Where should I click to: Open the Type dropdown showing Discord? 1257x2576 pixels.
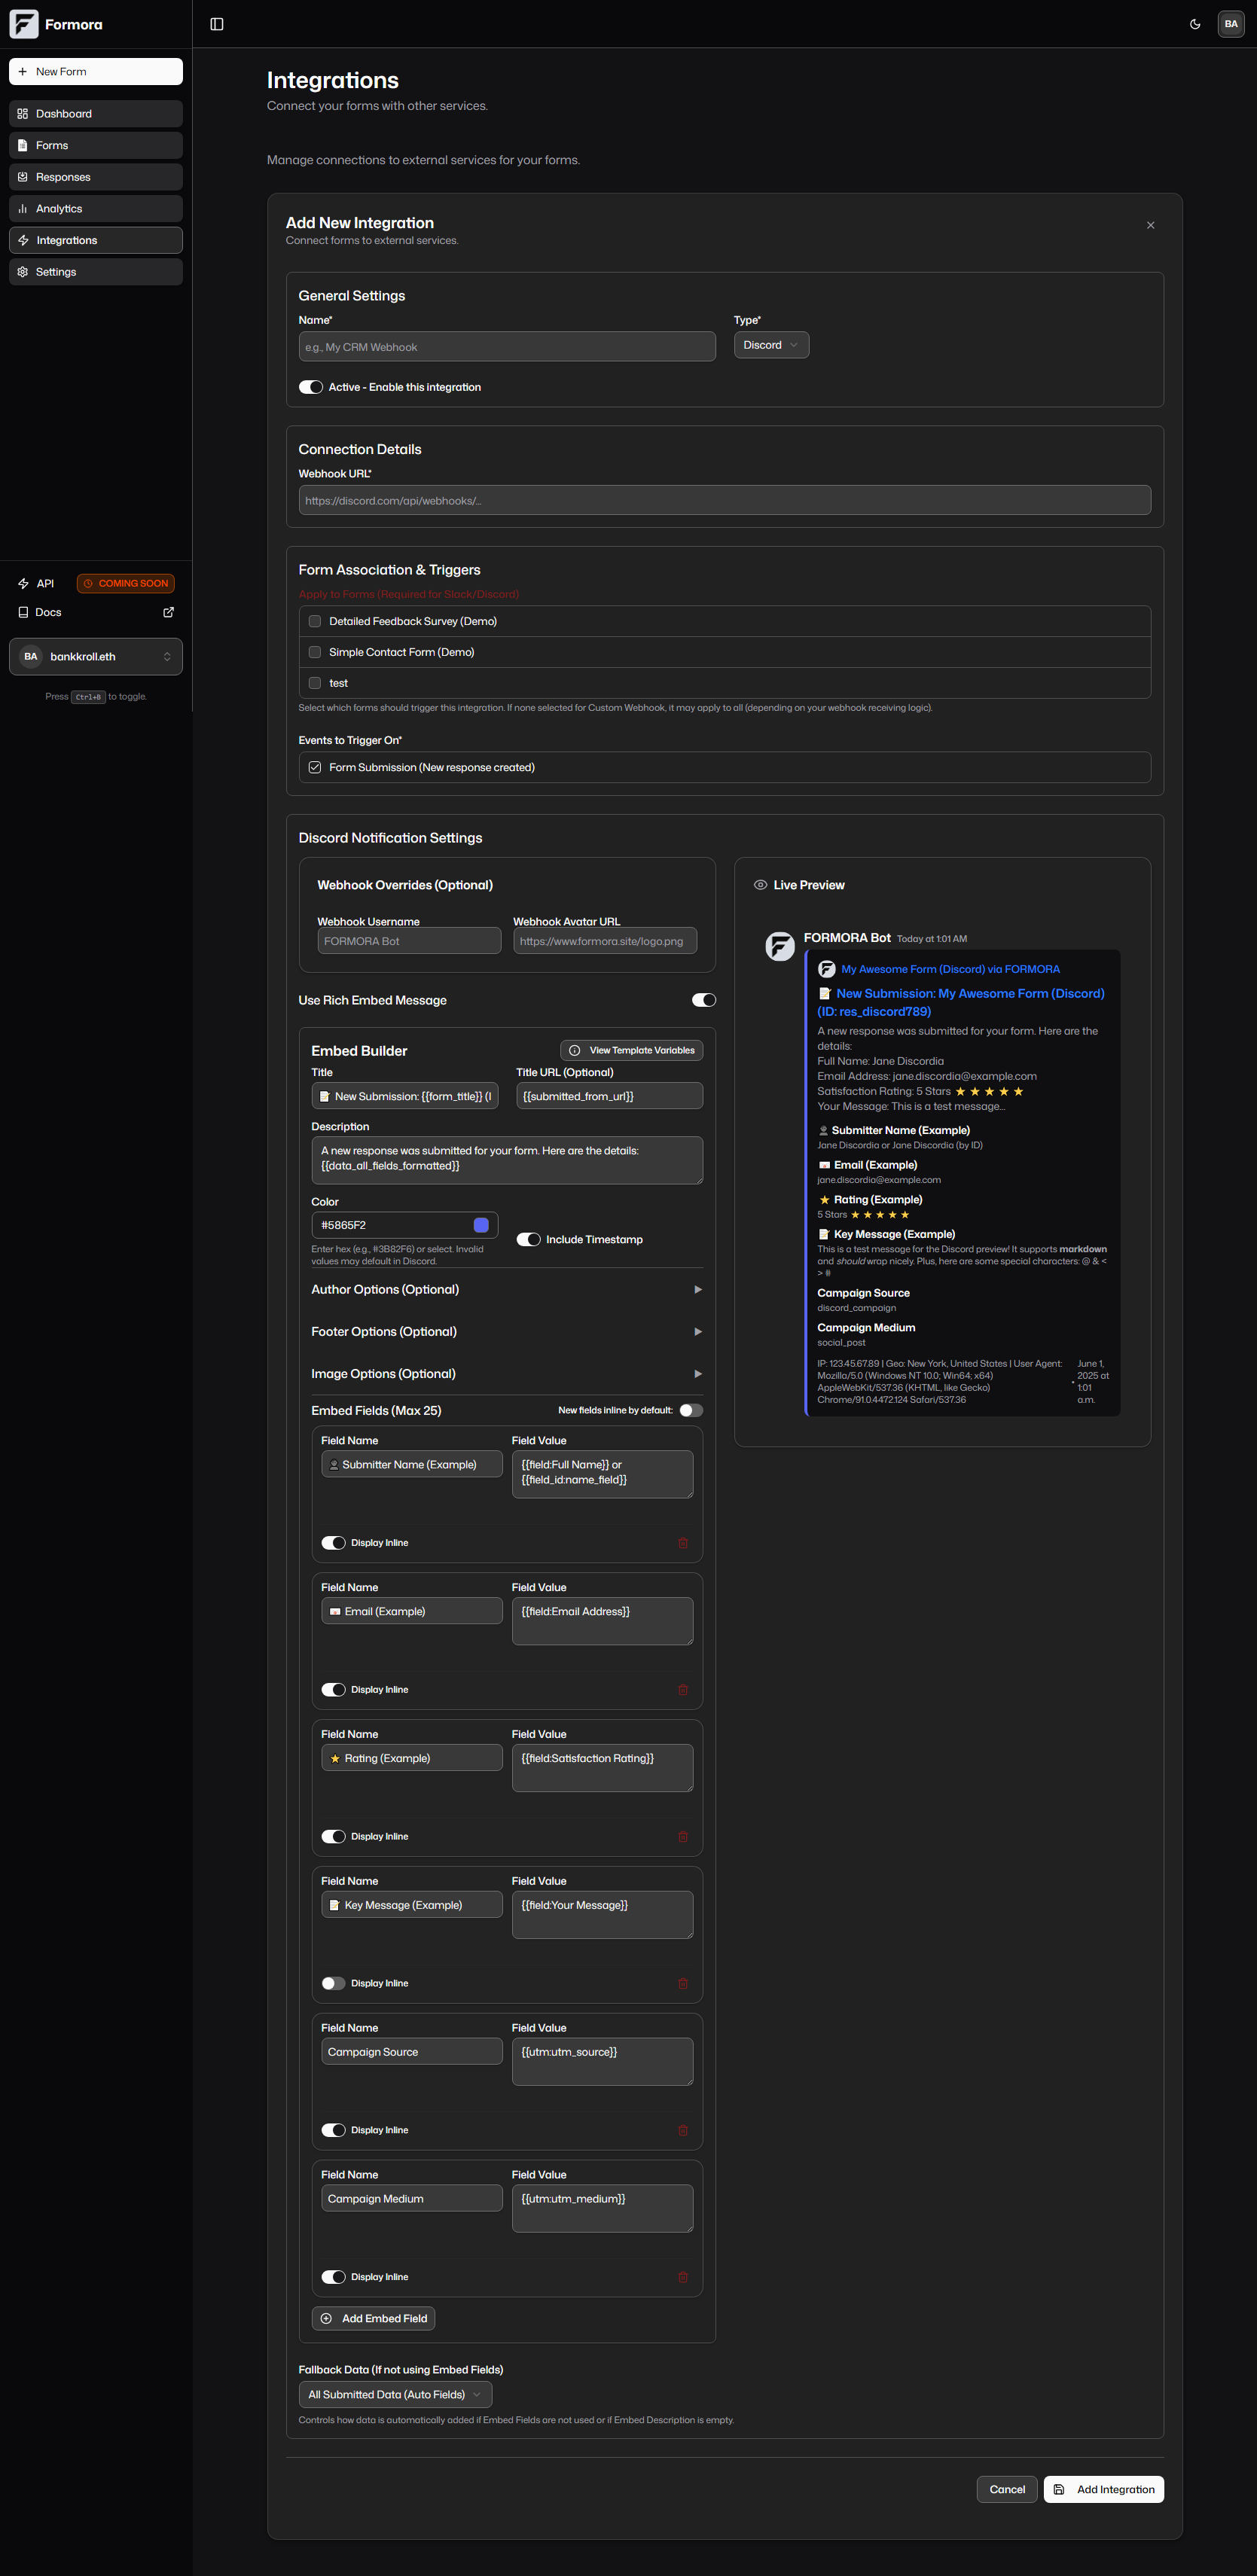tap(770, 344)
